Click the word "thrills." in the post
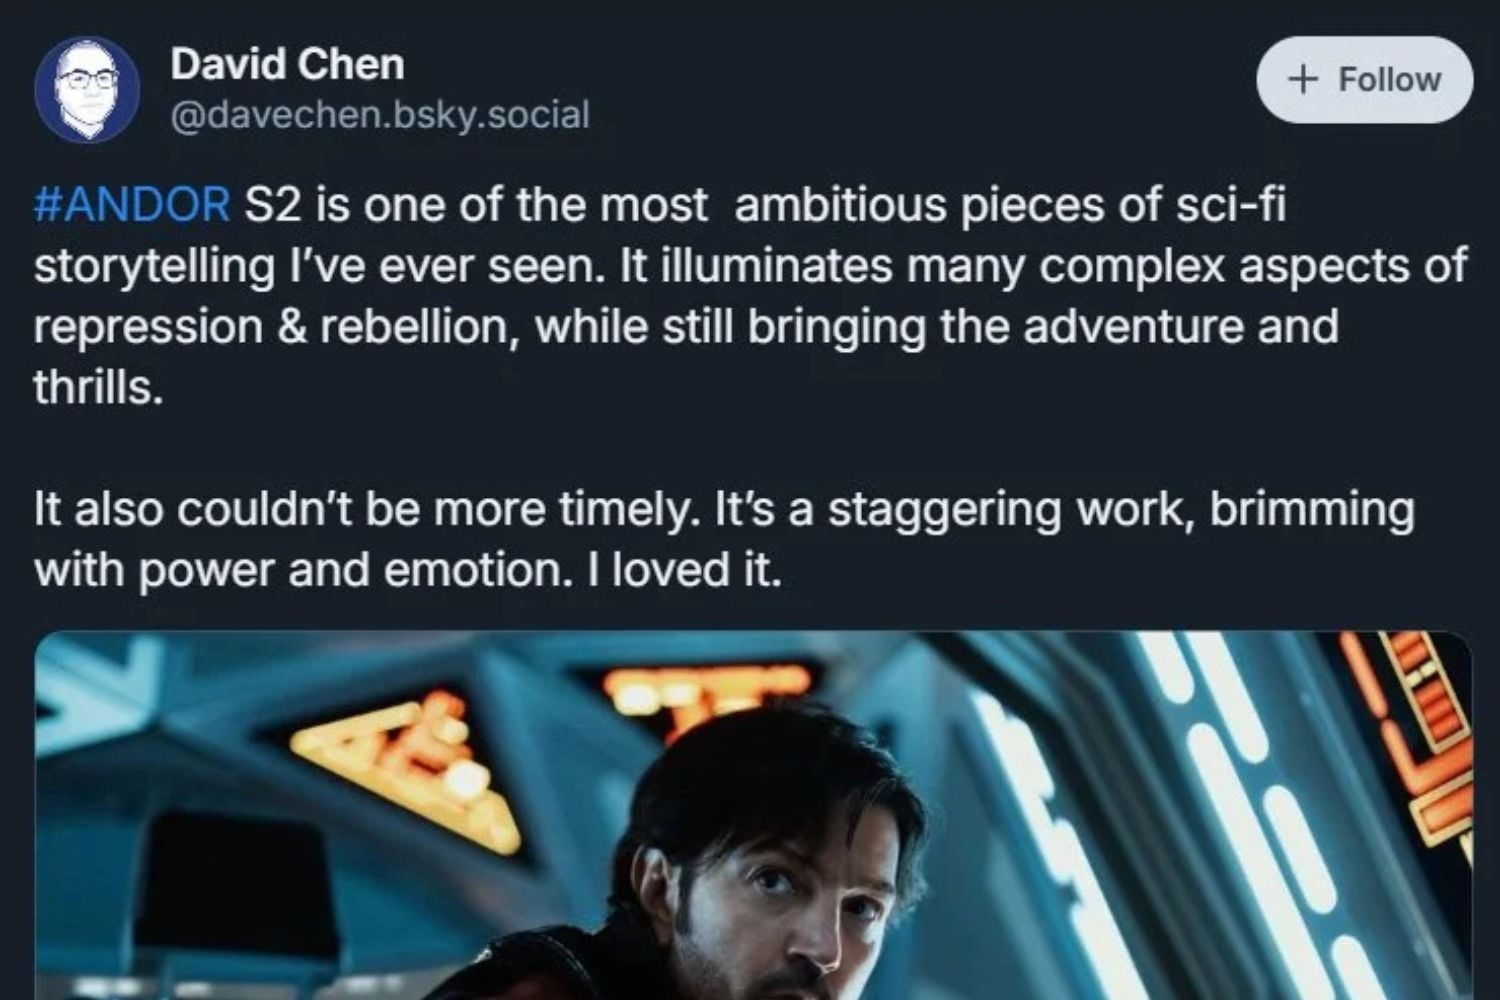Image resolution: width=1500 pixels, height=1000 pixels. coord(98,388)
